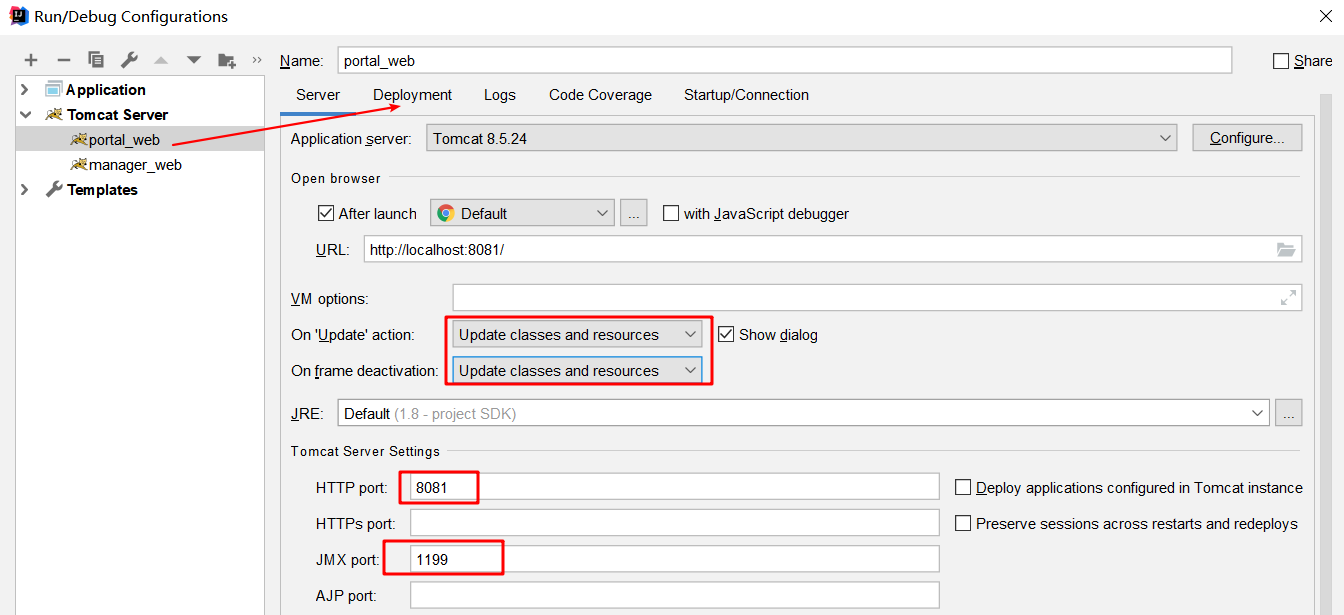Open the JRE Default dropdown
The width and height of the screenshot is (1344, 615).
(804, 413)
